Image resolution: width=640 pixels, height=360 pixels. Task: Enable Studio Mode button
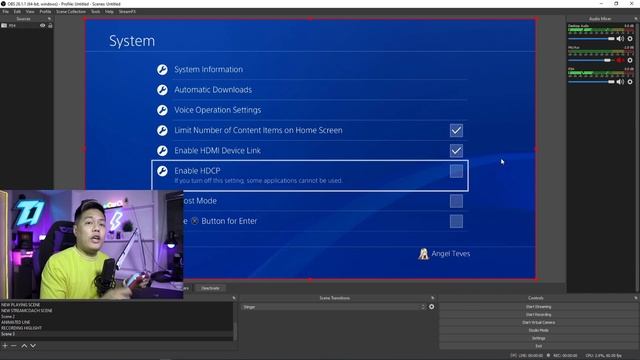click(538, 330)
